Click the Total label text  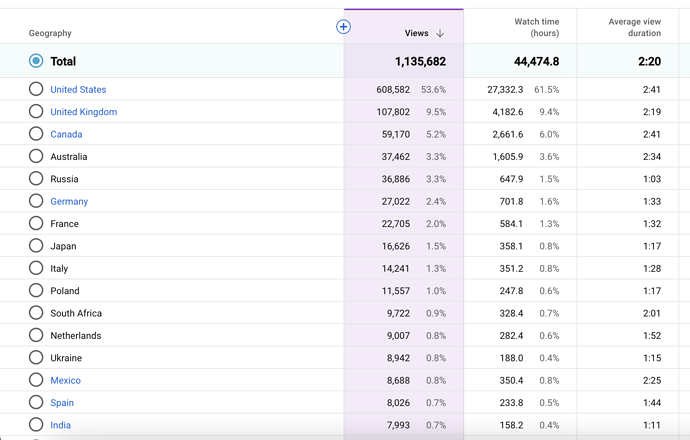click(63, 61)
